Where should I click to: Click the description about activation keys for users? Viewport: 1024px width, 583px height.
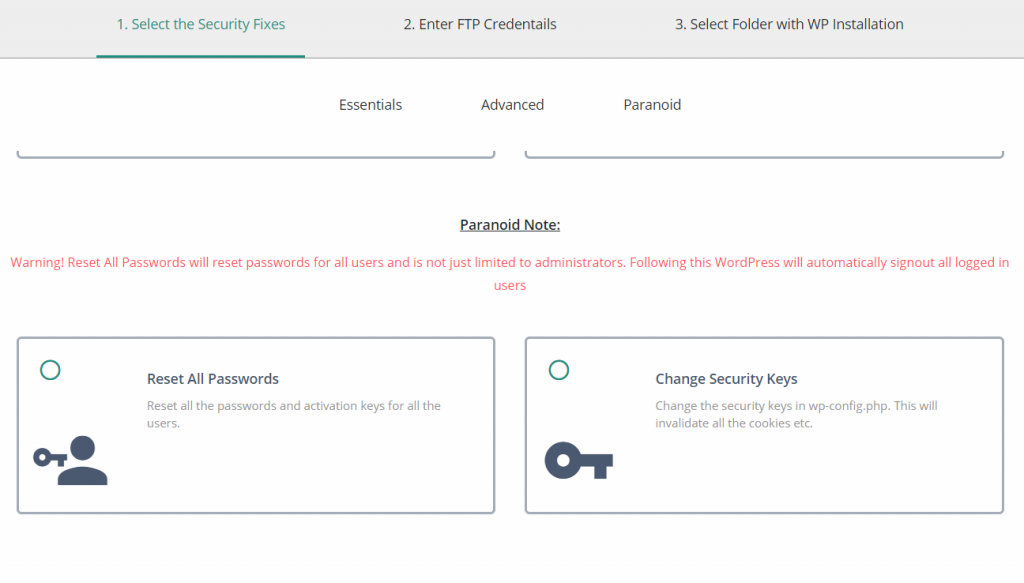pyautogui.click(x=294, y=414)
